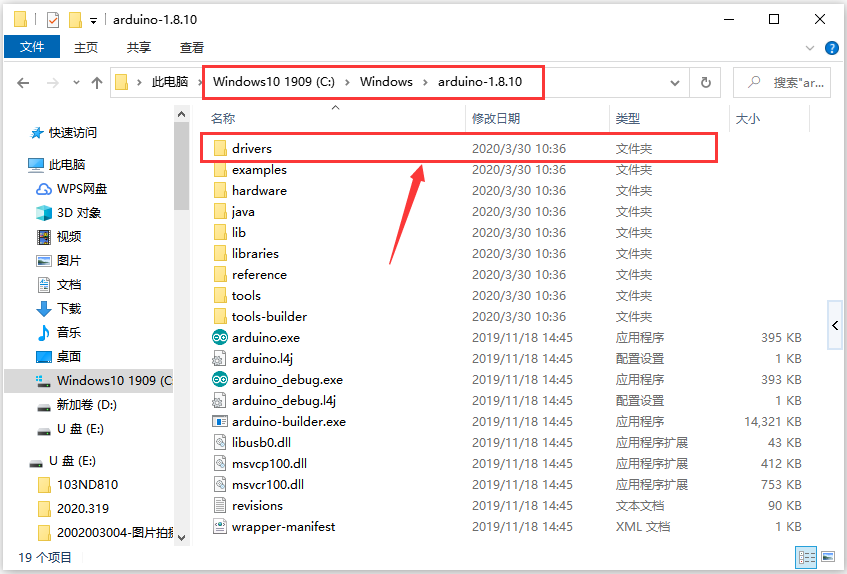Open 桌面 in navigation pane
Screen dimensions: 847x574
pos(69,356)
